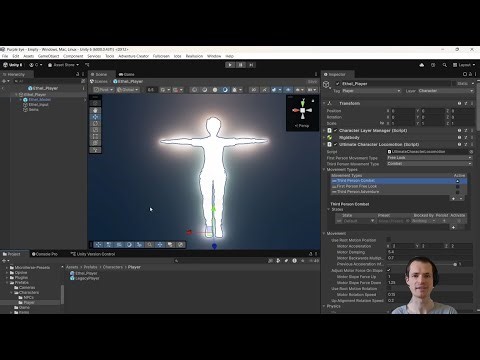Select the LegacyPlayer prefab asset in Project
The height and width of the screenshot is (360, 480).
coord(85,278)
